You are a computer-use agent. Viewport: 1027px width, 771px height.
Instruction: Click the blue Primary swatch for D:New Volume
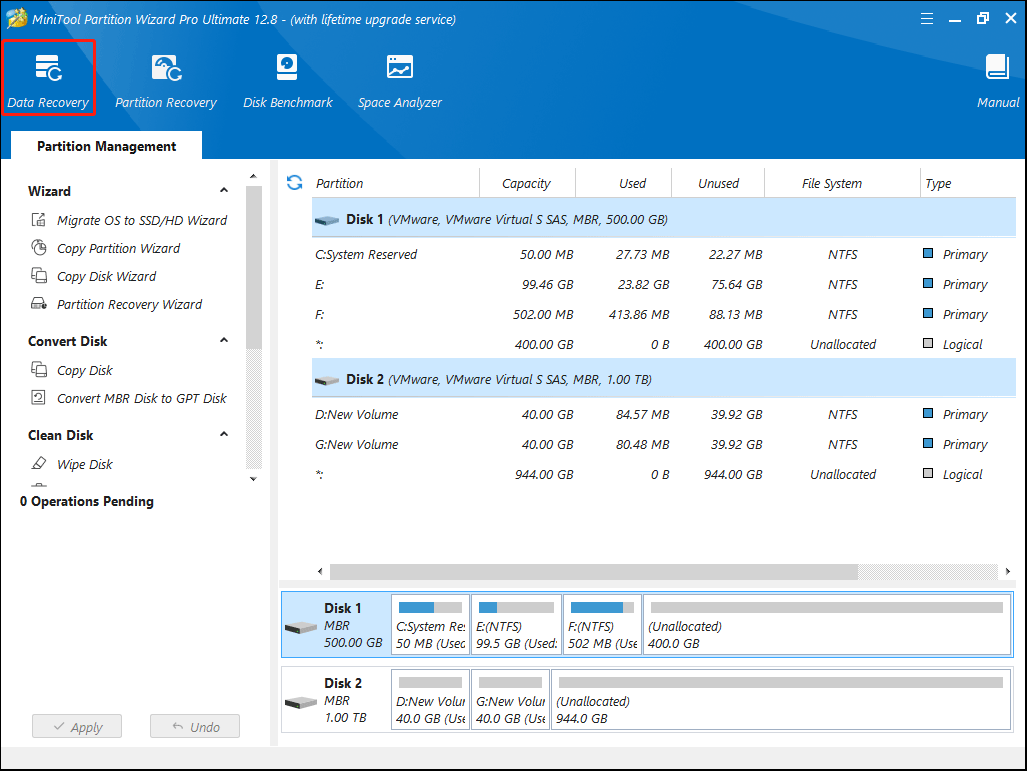(x=927, y=413)
